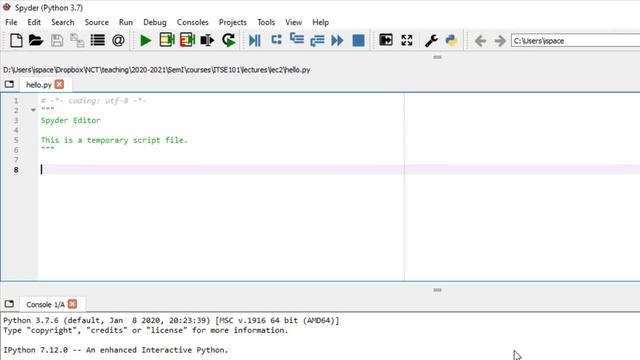The height and width of the screenshot is (360, 640).
Task: Click line number 8 in the gutter
Action: point(16,169)
